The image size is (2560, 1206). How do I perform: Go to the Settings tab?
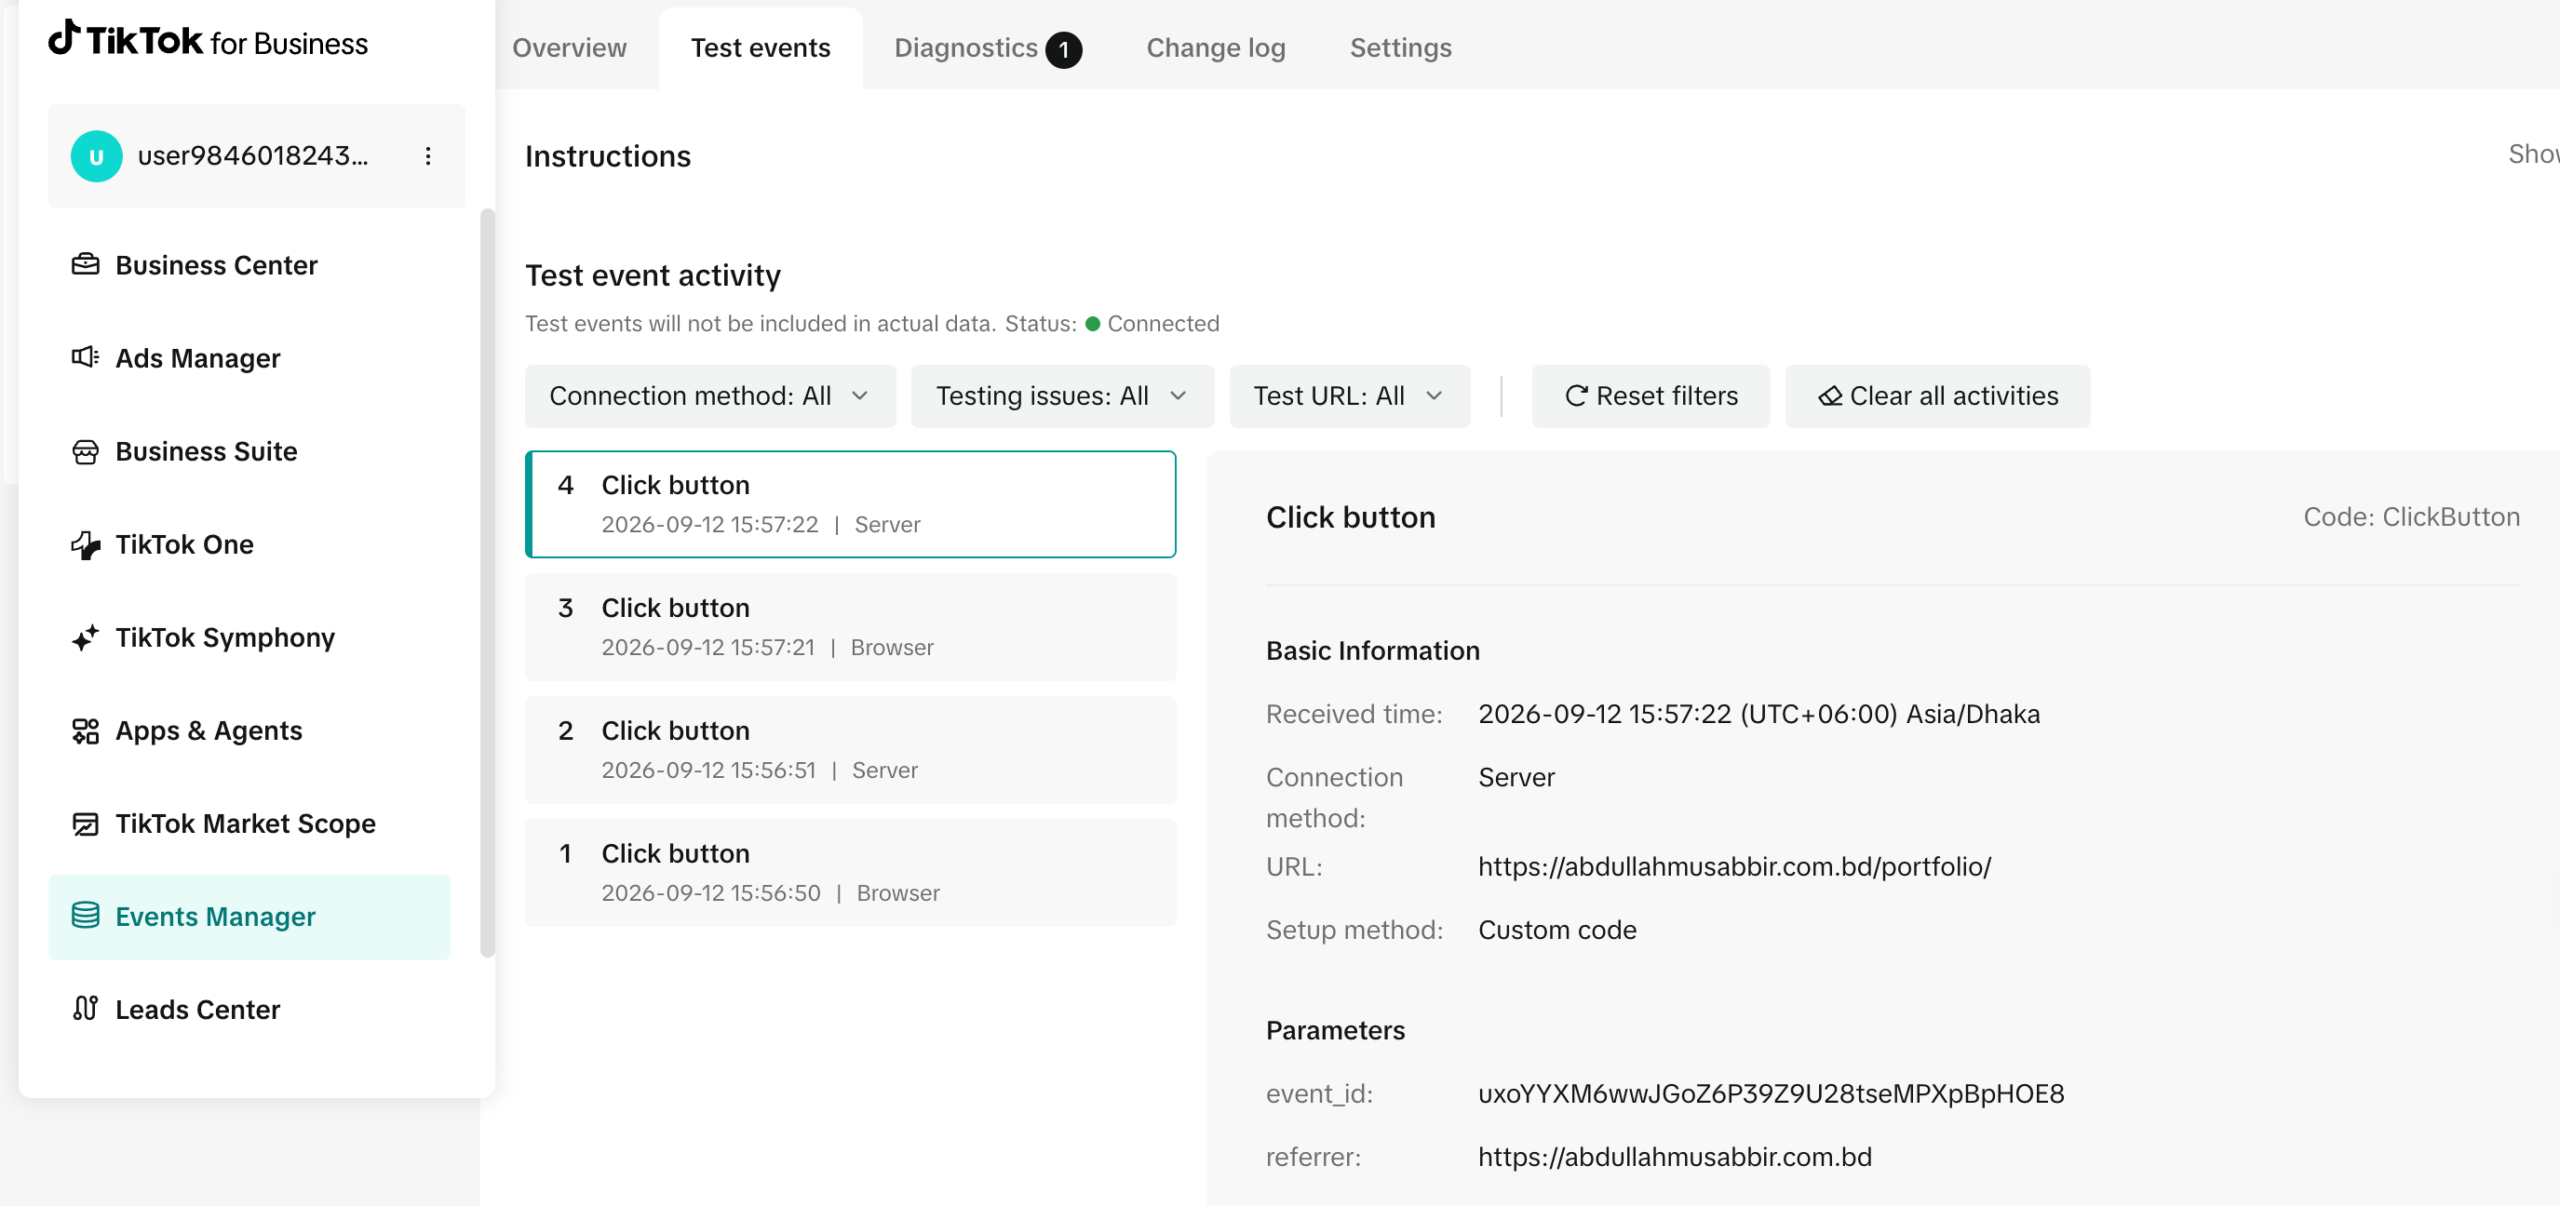(x=1401, y=48)
